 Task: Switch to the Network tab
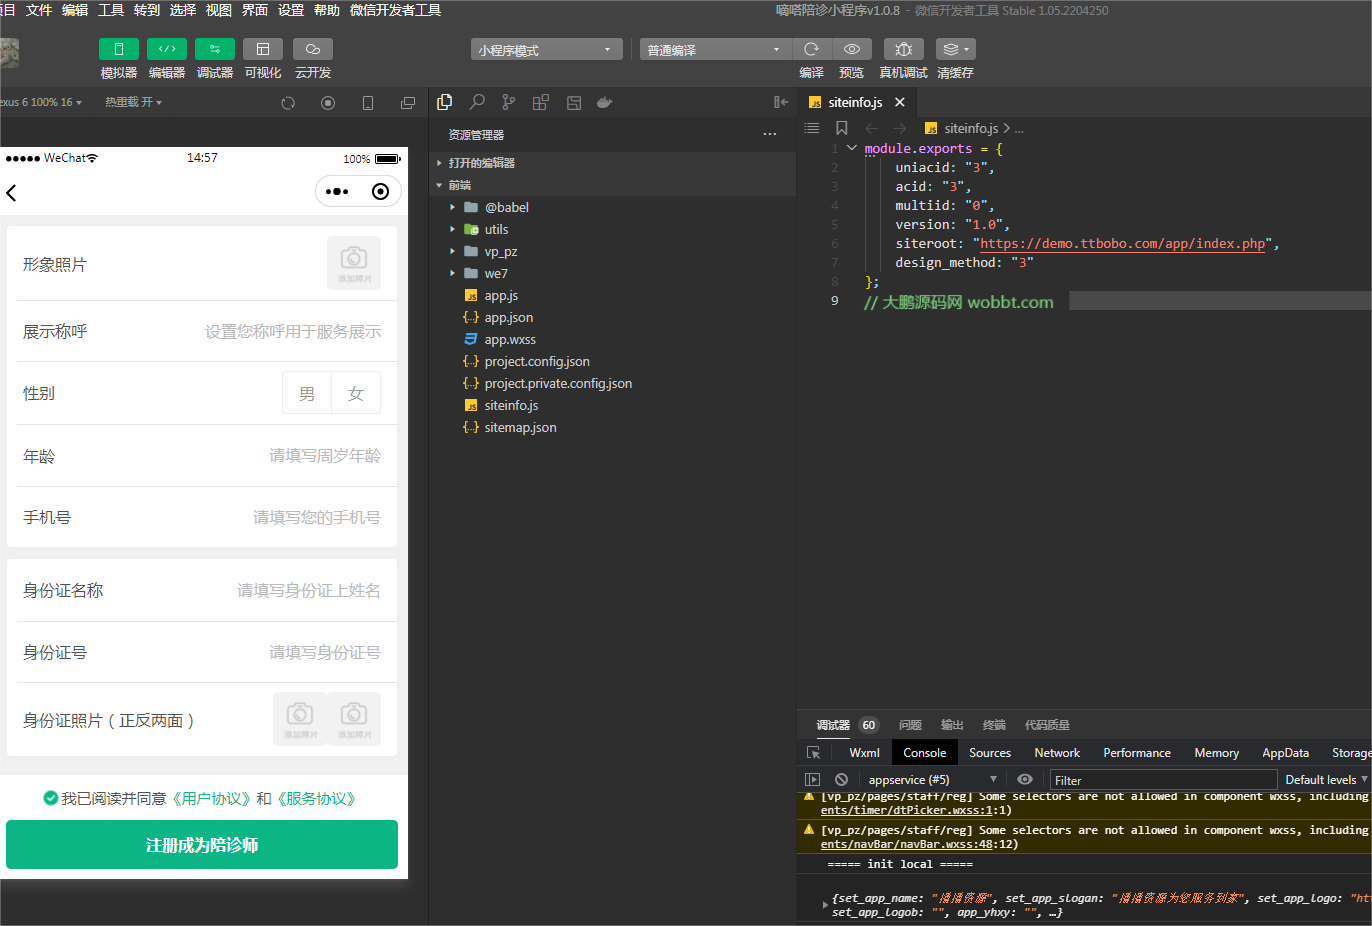pos(1057,753)
